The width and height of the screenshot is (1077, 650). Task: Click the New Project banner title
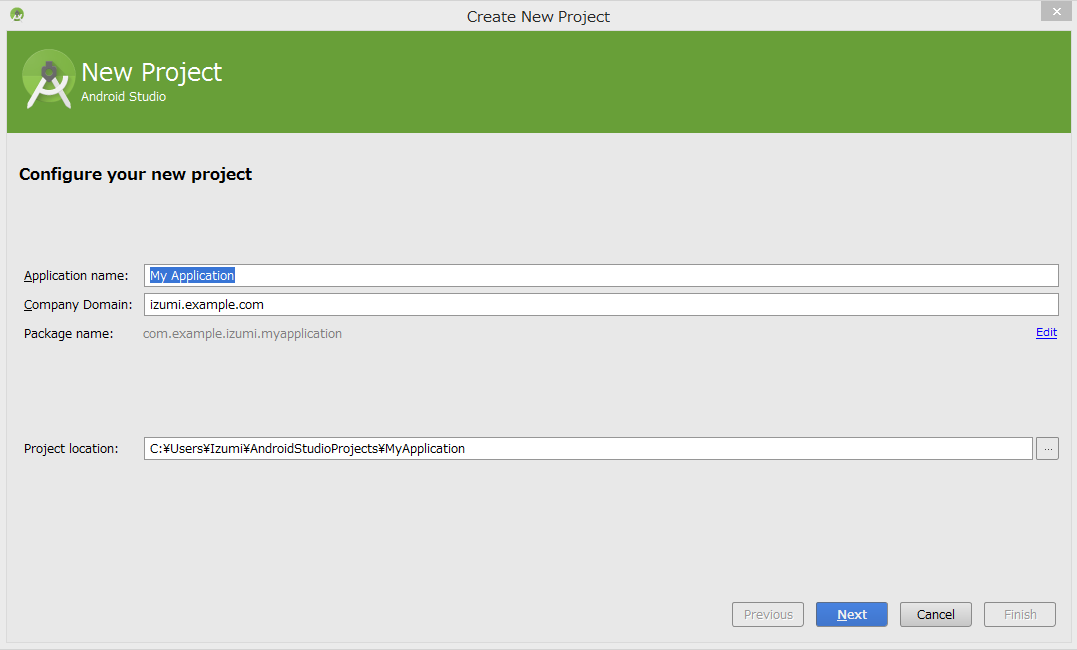tap(152, 72)
